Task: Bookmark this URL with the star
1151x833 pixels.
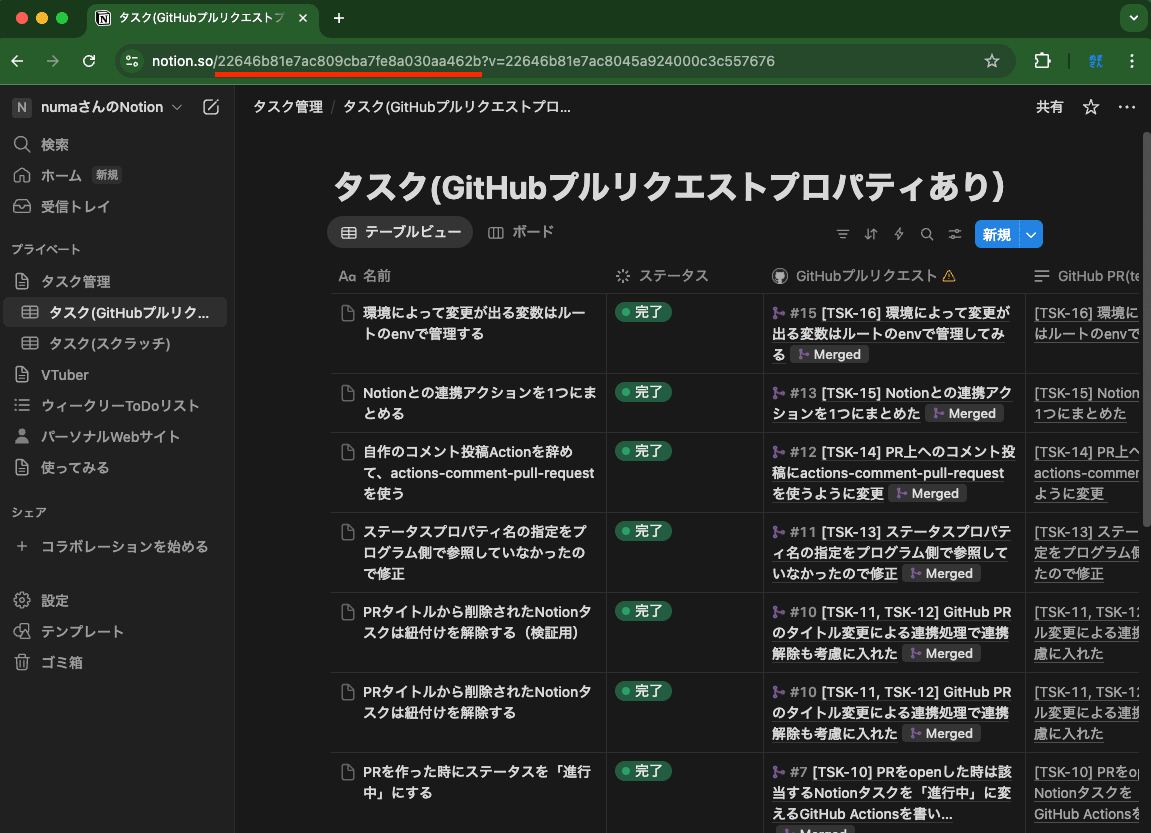Action: [x=992, y=61]
